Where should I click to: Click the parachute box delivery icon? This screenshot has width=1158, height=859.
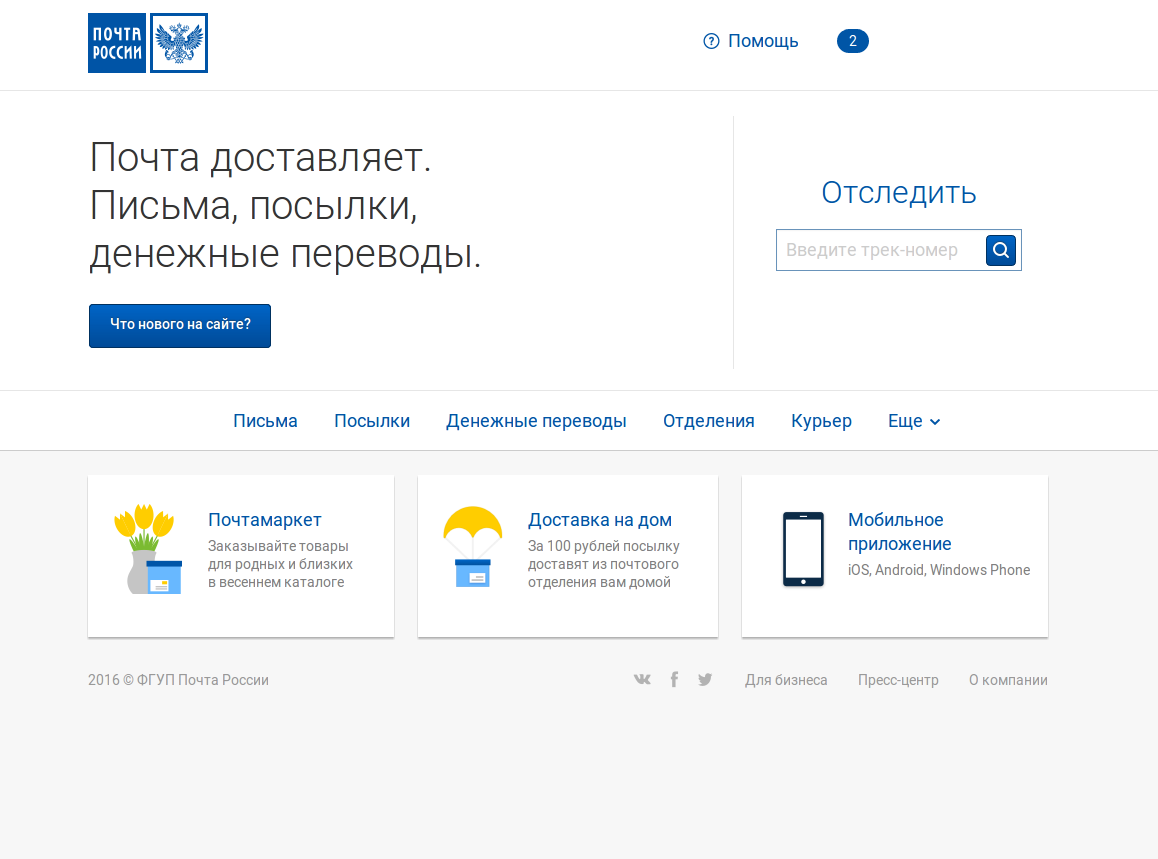click(473, 547)
